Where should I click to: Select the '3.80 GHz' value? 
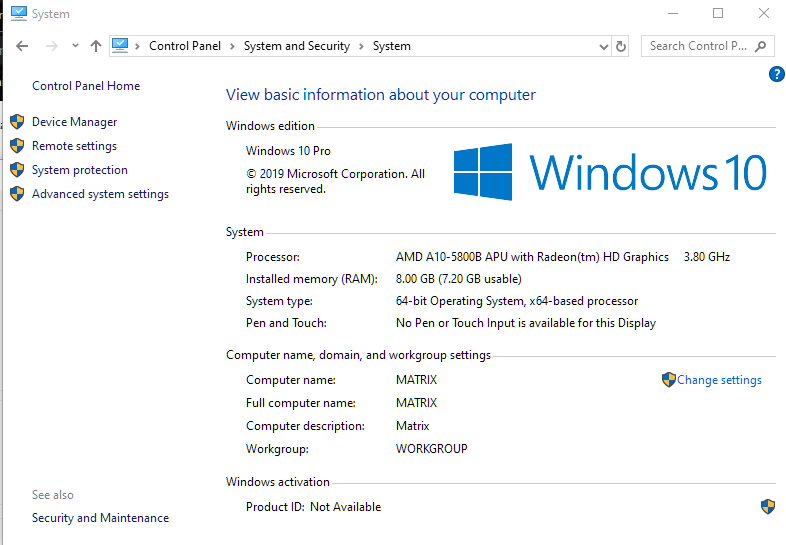pos(707,257)
